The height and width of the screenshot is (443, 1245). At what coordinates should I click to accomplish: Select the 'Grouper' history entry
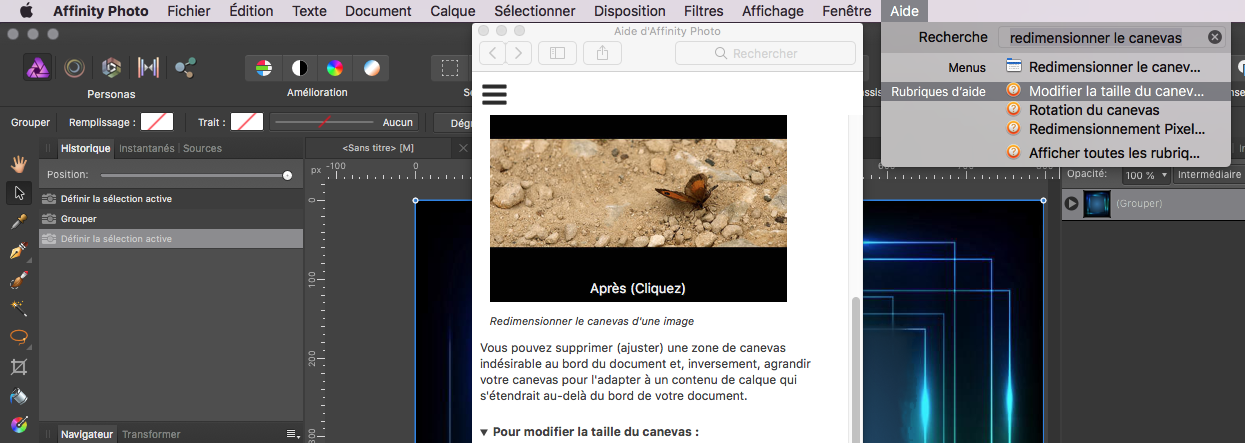point(171,218)
